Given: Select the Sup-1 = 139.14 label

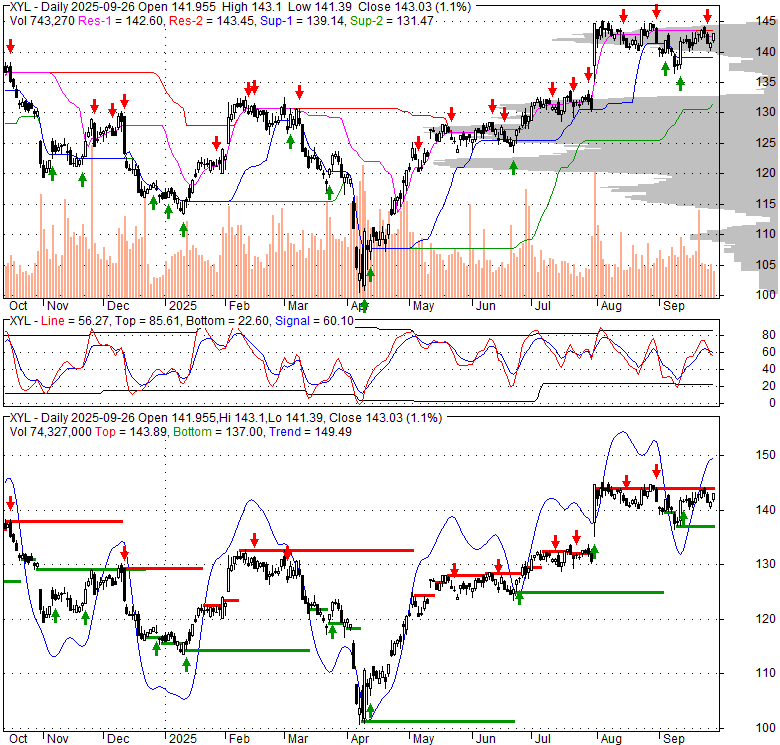Looking at the screenshot, I should pyautogui.click(x=303, y=21).
